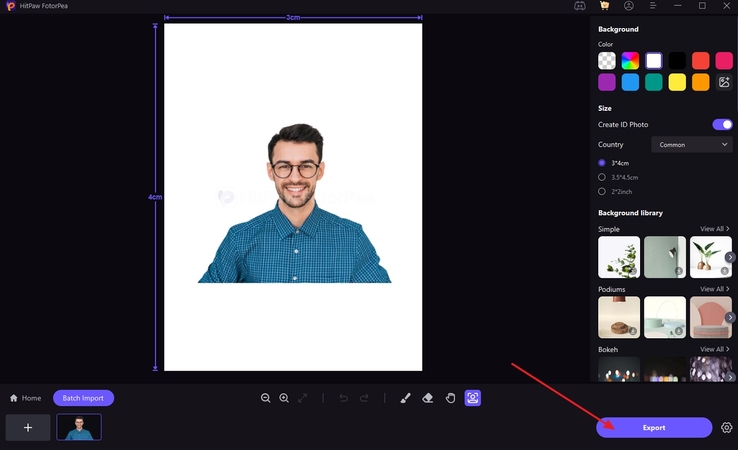Open the hamburger menu in title bar

coord(652,6)
